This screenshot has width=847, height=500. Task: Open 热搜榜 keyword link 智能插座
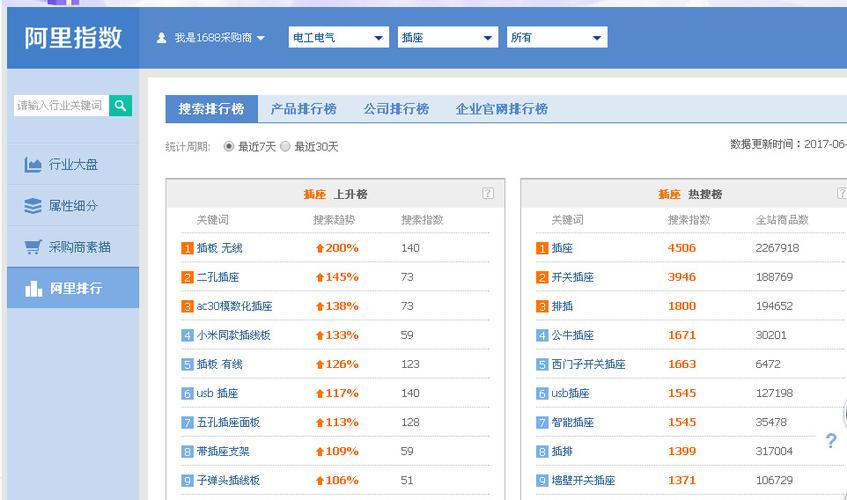[x=573, y=423]
